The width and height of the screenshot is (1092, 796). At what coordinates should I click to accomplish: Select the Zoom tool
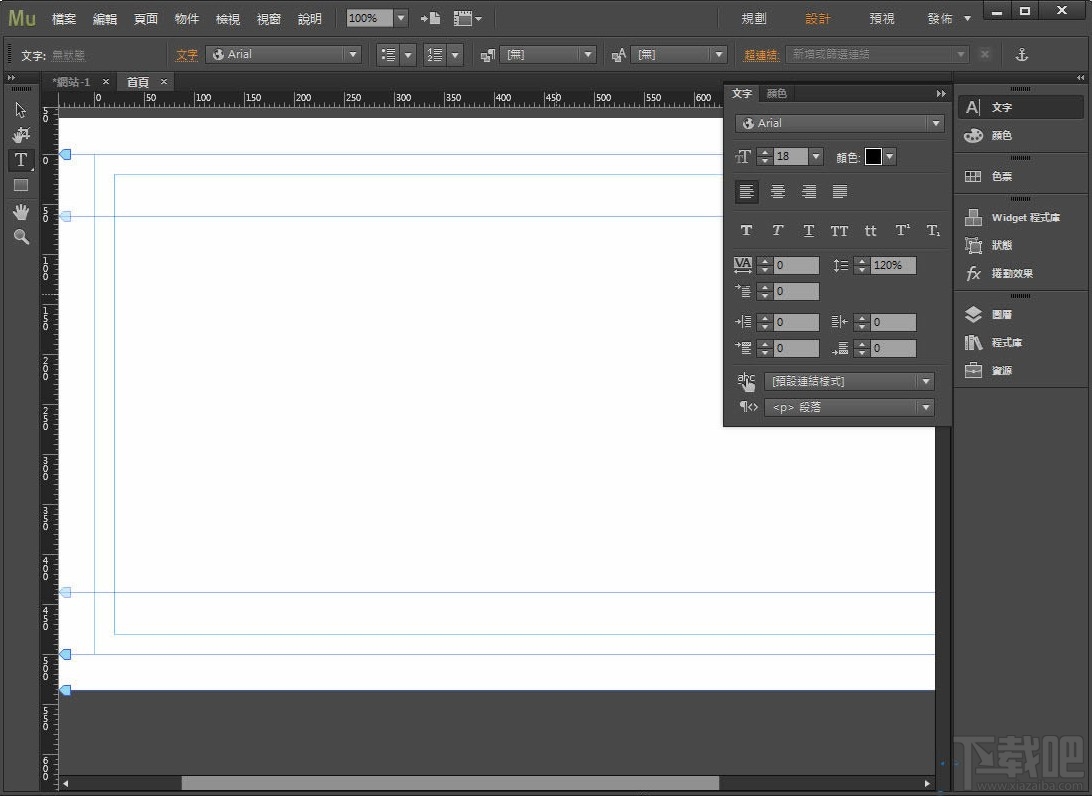pyautogui.click(x=20, y=237)
